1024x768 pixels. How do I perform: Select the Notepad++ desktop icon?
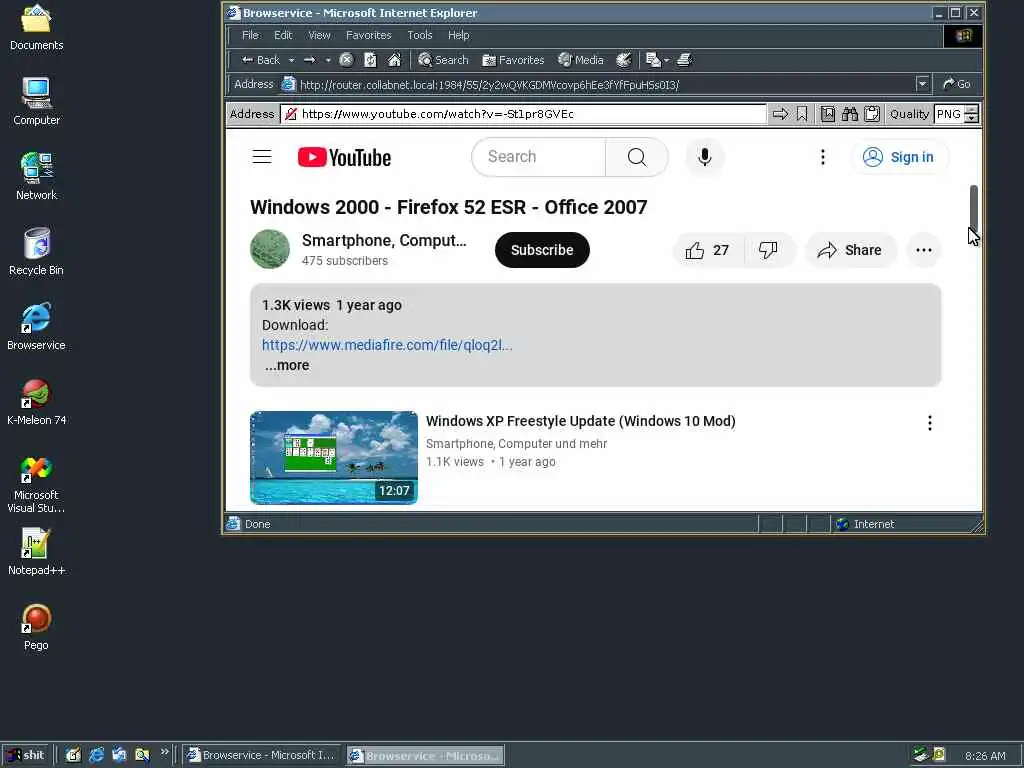(37, 552)
